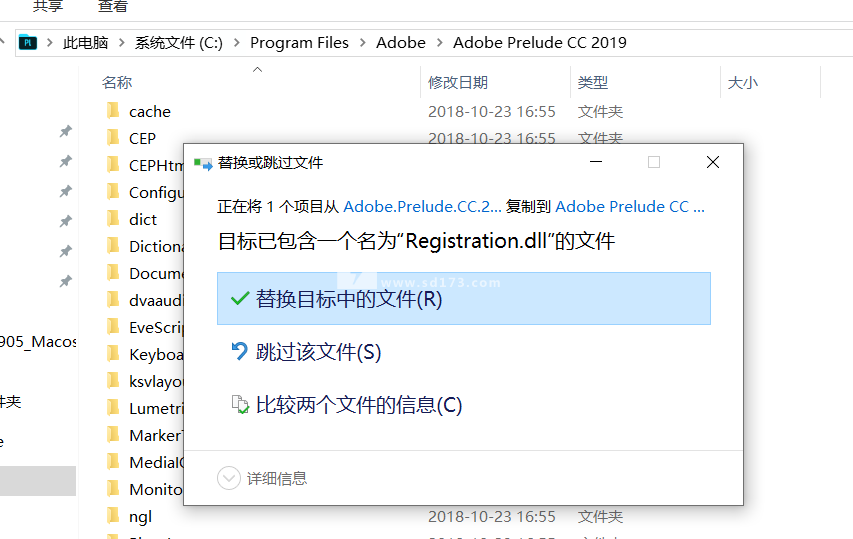Click the address bar drive icon
Screen dimensions: 853x539
click(29, 42)
